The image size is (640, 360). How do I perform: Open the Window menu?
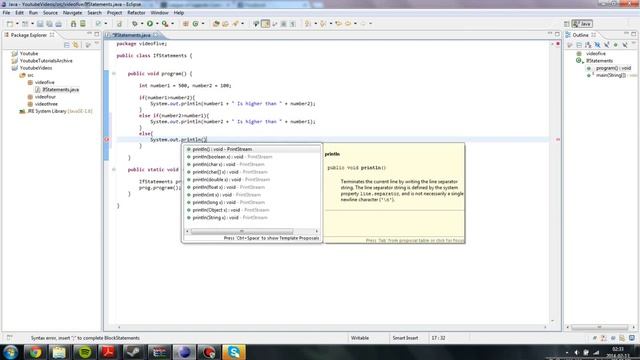(x=159, y=13)
